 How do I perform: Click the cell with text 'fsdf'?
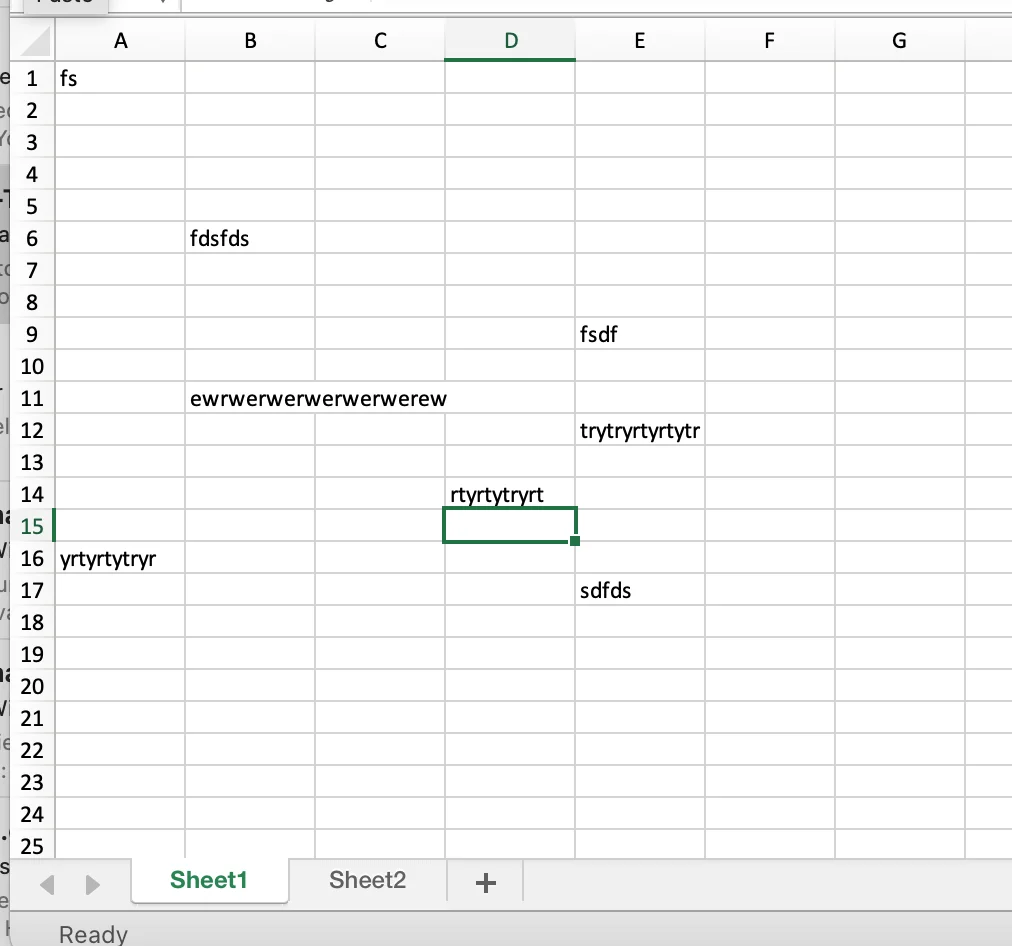pyautogui.click(x=639, y=334)
